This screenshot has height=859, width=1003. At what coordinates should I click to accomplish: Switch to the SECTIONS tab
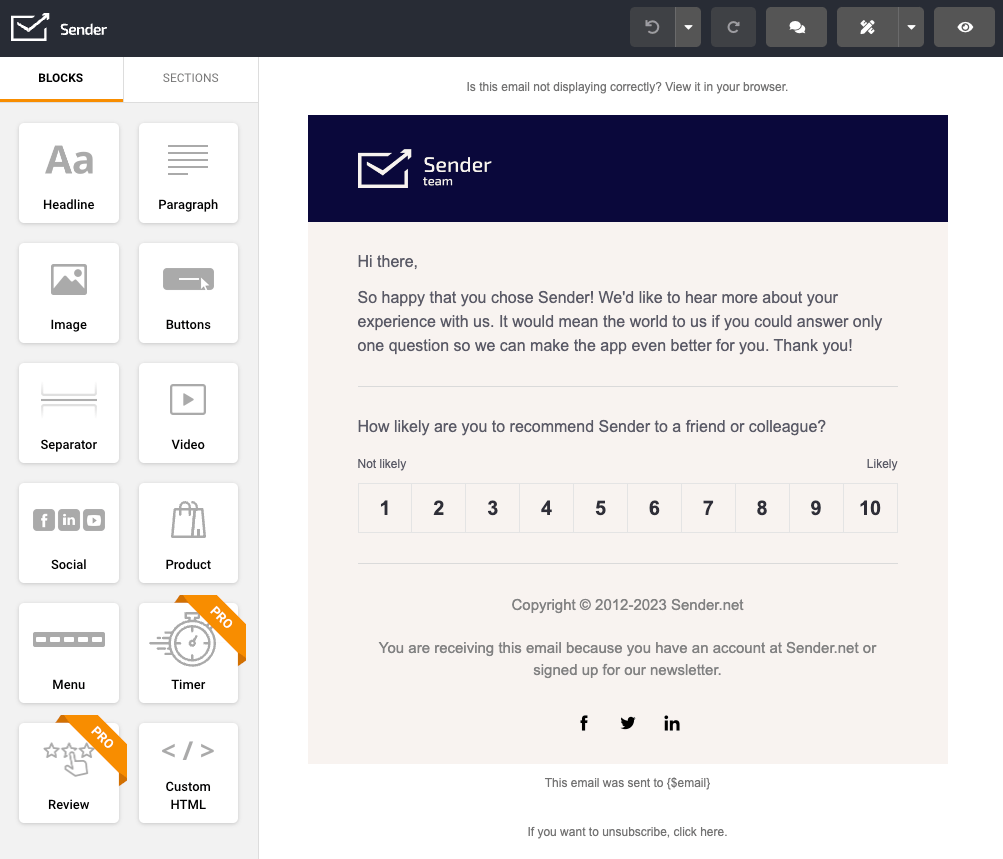pyautogui.click(x=191, y=78)
